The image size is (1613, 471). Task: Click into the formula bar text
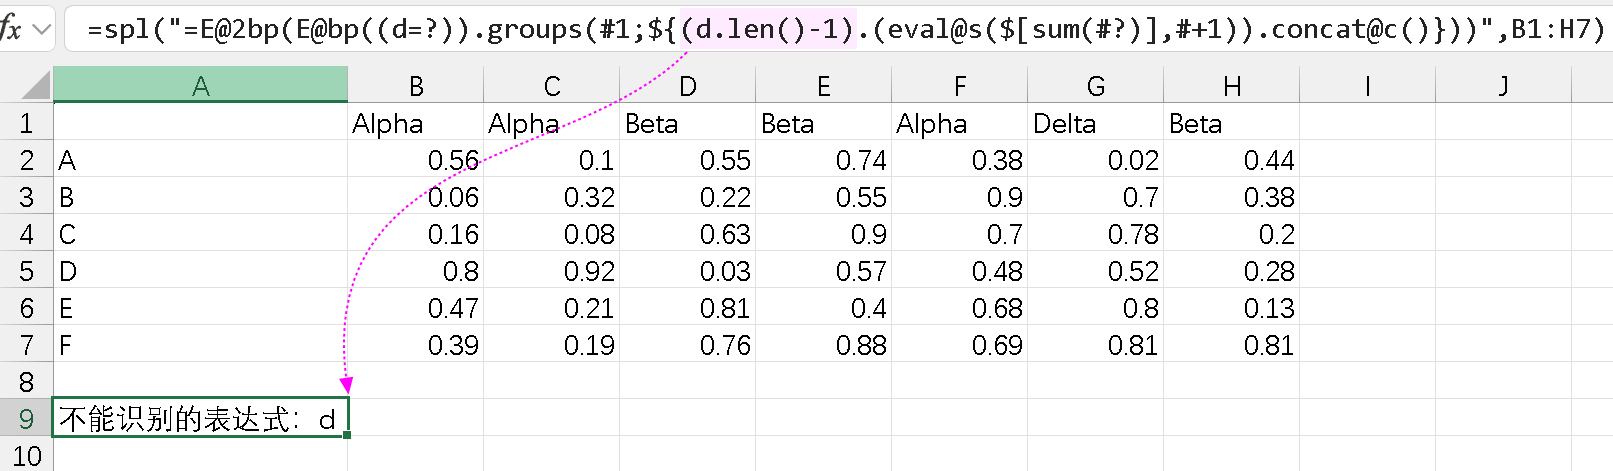pos(840,29)
